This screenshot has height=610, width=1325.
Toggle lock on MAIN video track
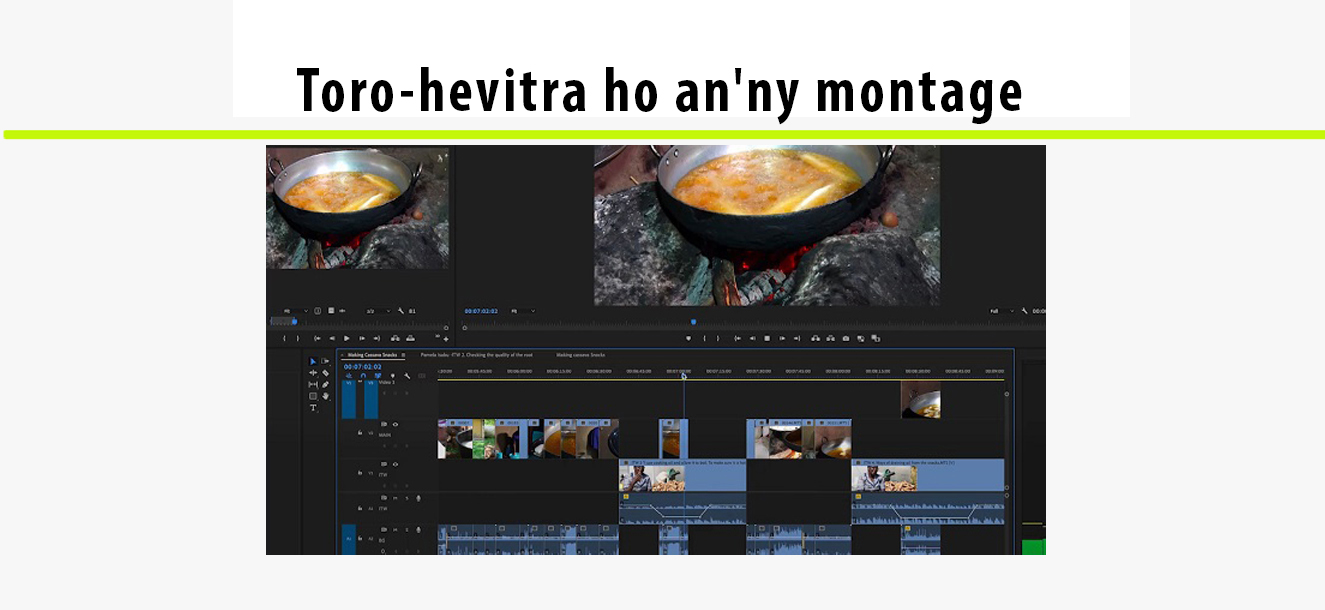click(x=360, y=433)
